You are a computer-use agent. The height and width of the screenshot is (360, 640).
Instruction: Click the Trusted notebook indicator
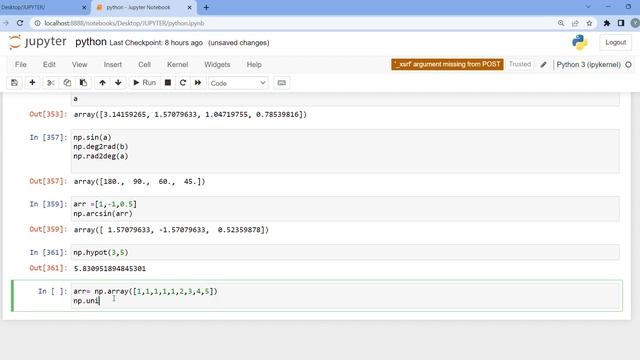click(520, 64)
